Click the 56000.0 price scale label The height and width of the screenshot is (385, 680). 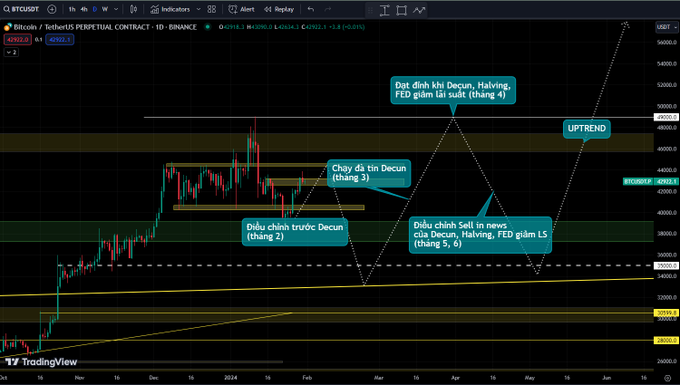coord(667,42)
